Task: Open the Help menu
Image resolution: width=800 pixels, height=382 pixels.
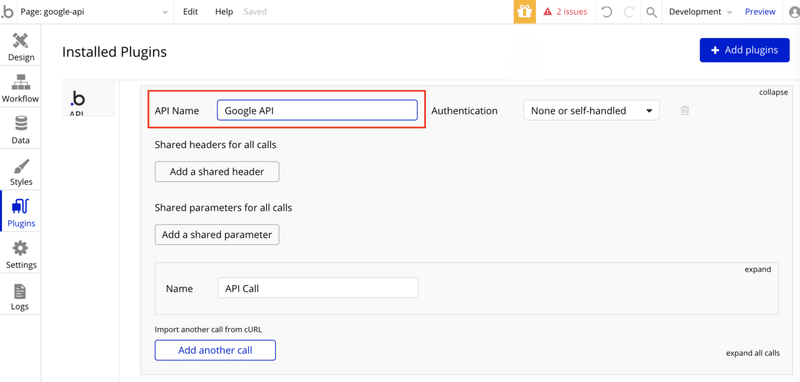Action: [223, 12]
